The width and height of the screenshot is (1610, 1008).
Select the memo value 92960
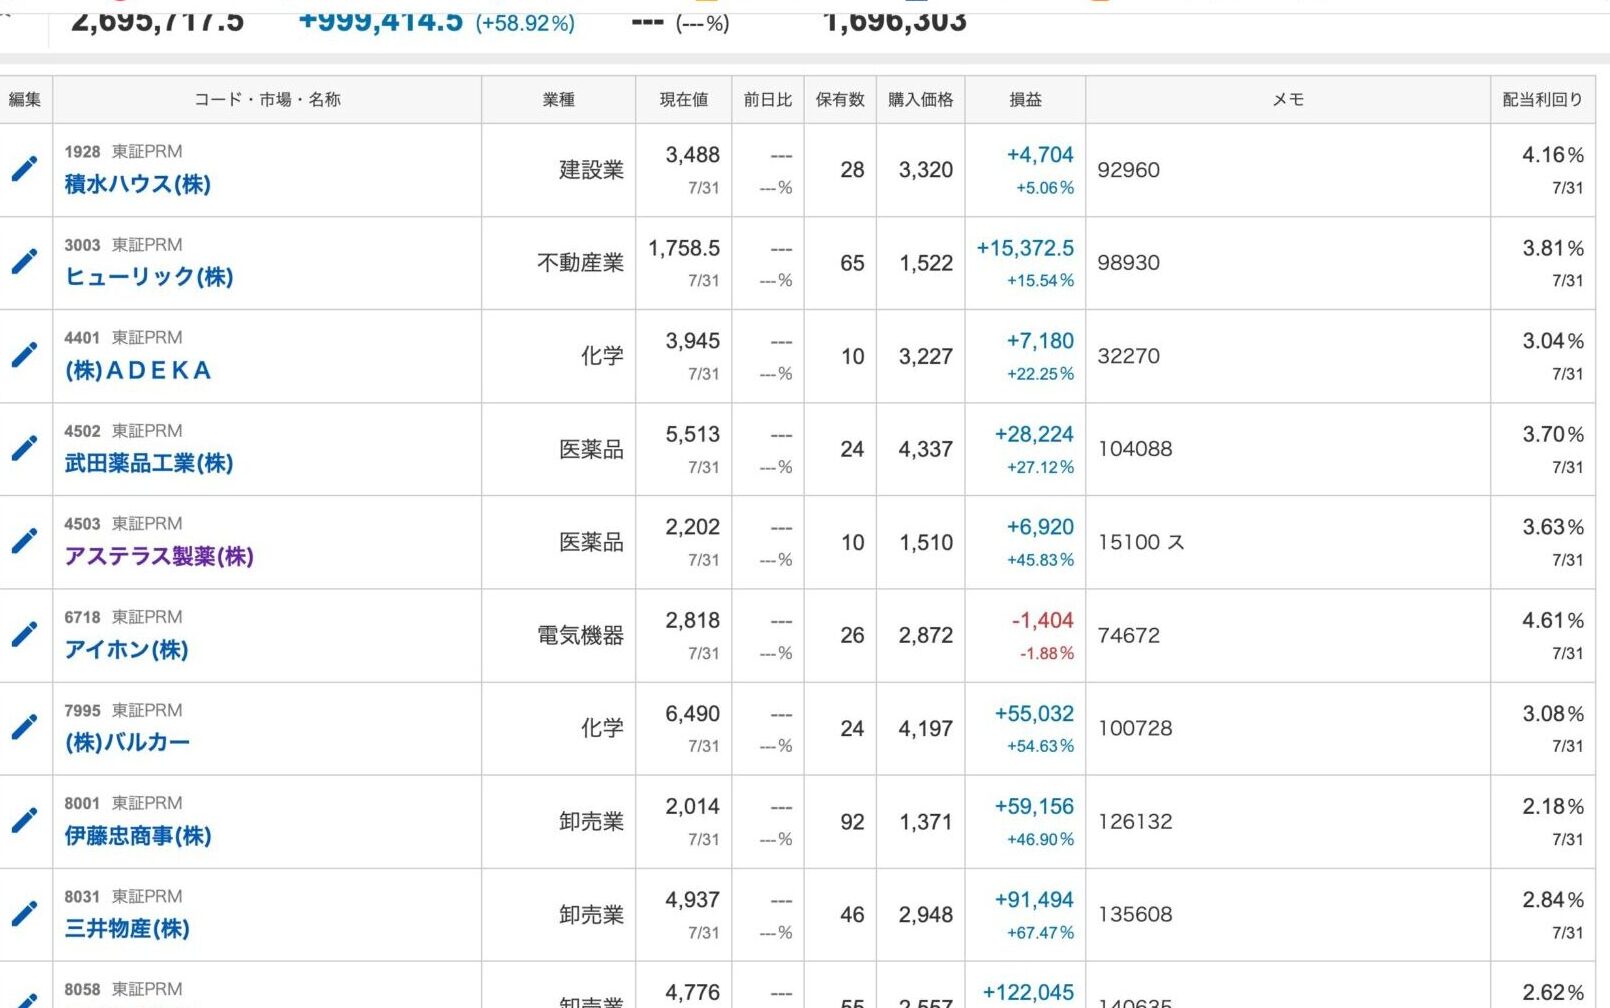point(1129,170)
